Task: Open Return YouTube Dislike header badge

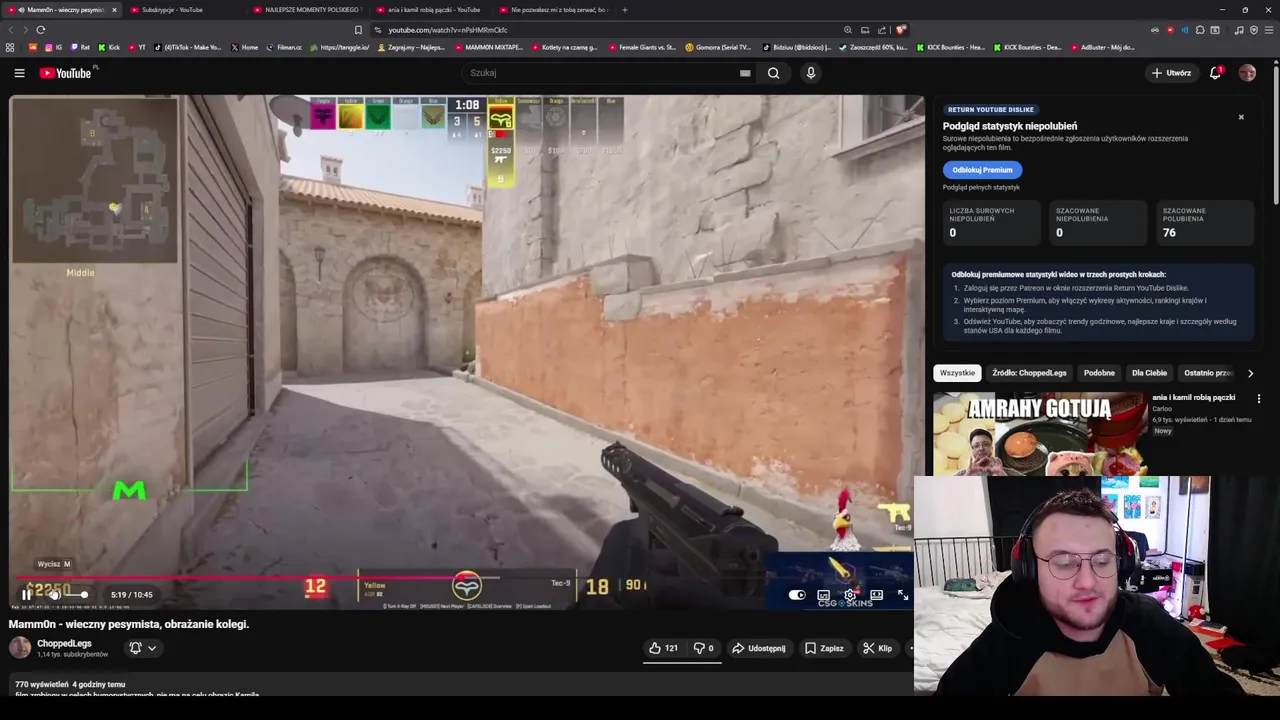Action: tap(991, 110)
